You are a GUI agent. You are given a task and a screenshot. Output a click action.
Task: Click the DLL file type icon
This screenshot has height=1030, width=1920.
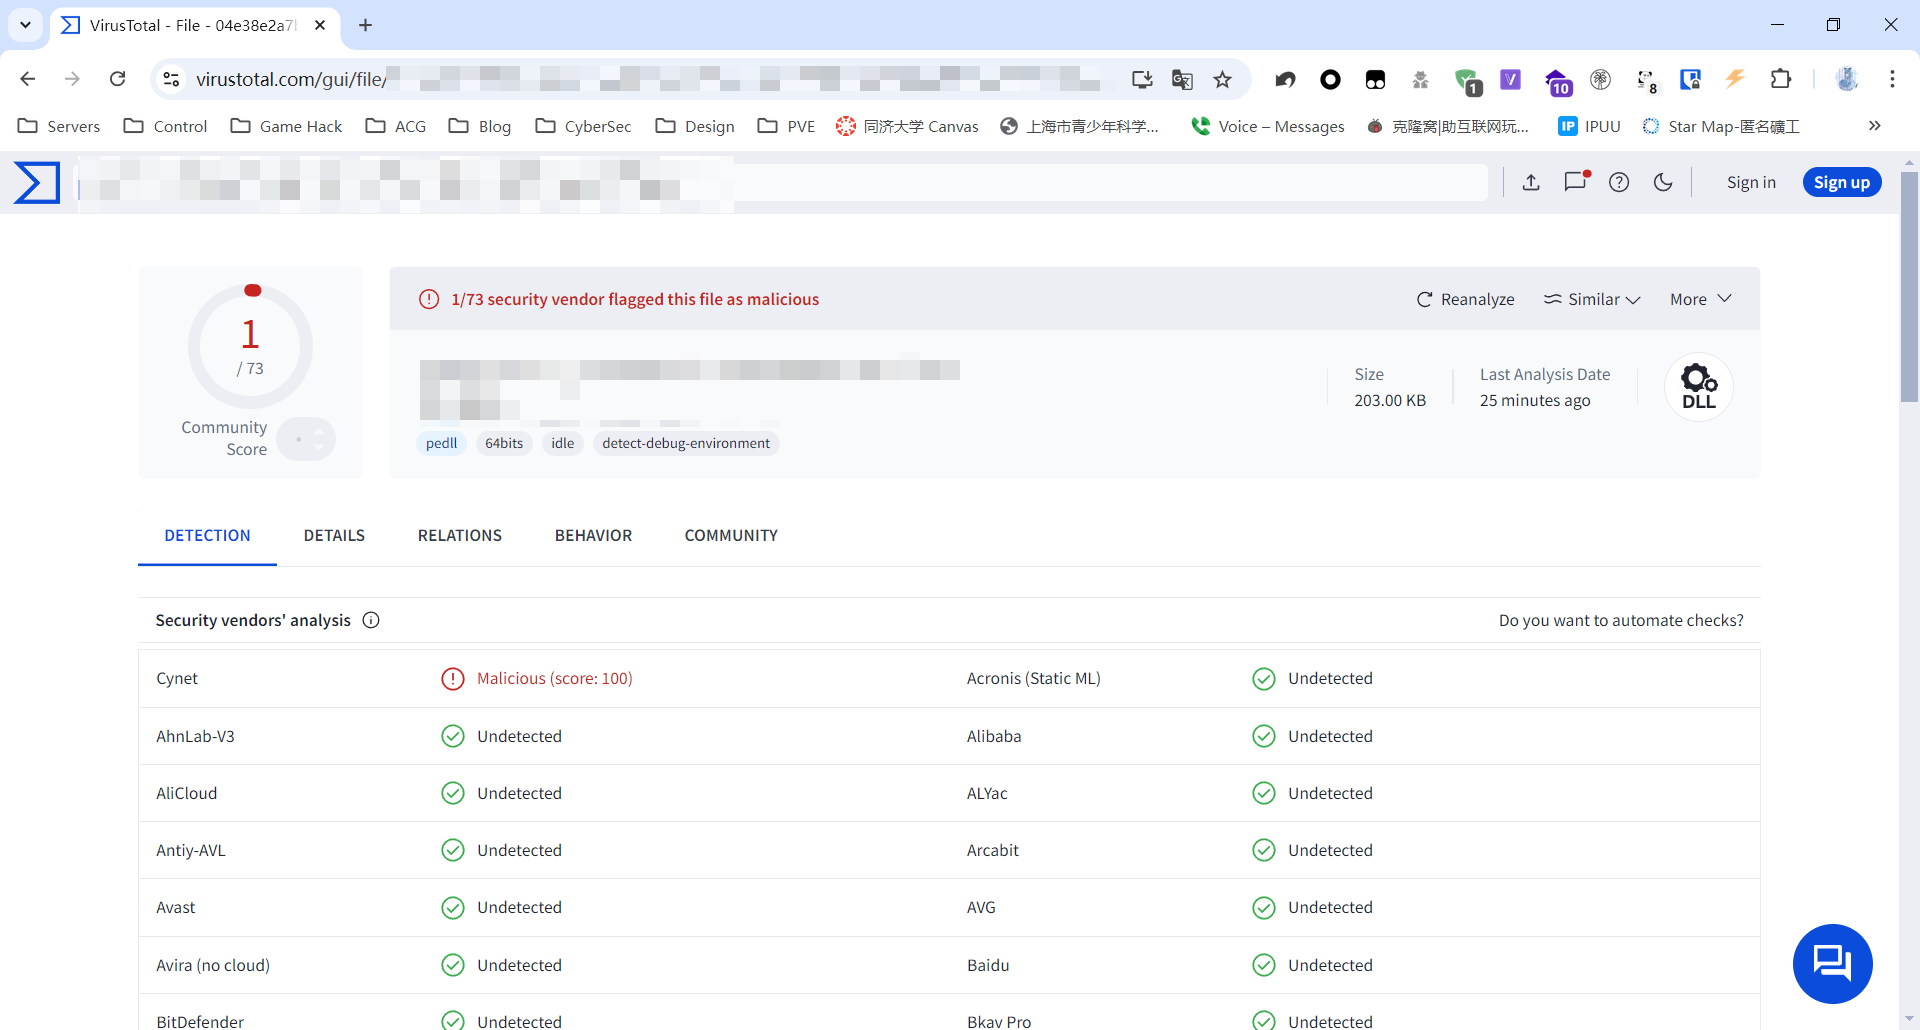[1699, 387]
